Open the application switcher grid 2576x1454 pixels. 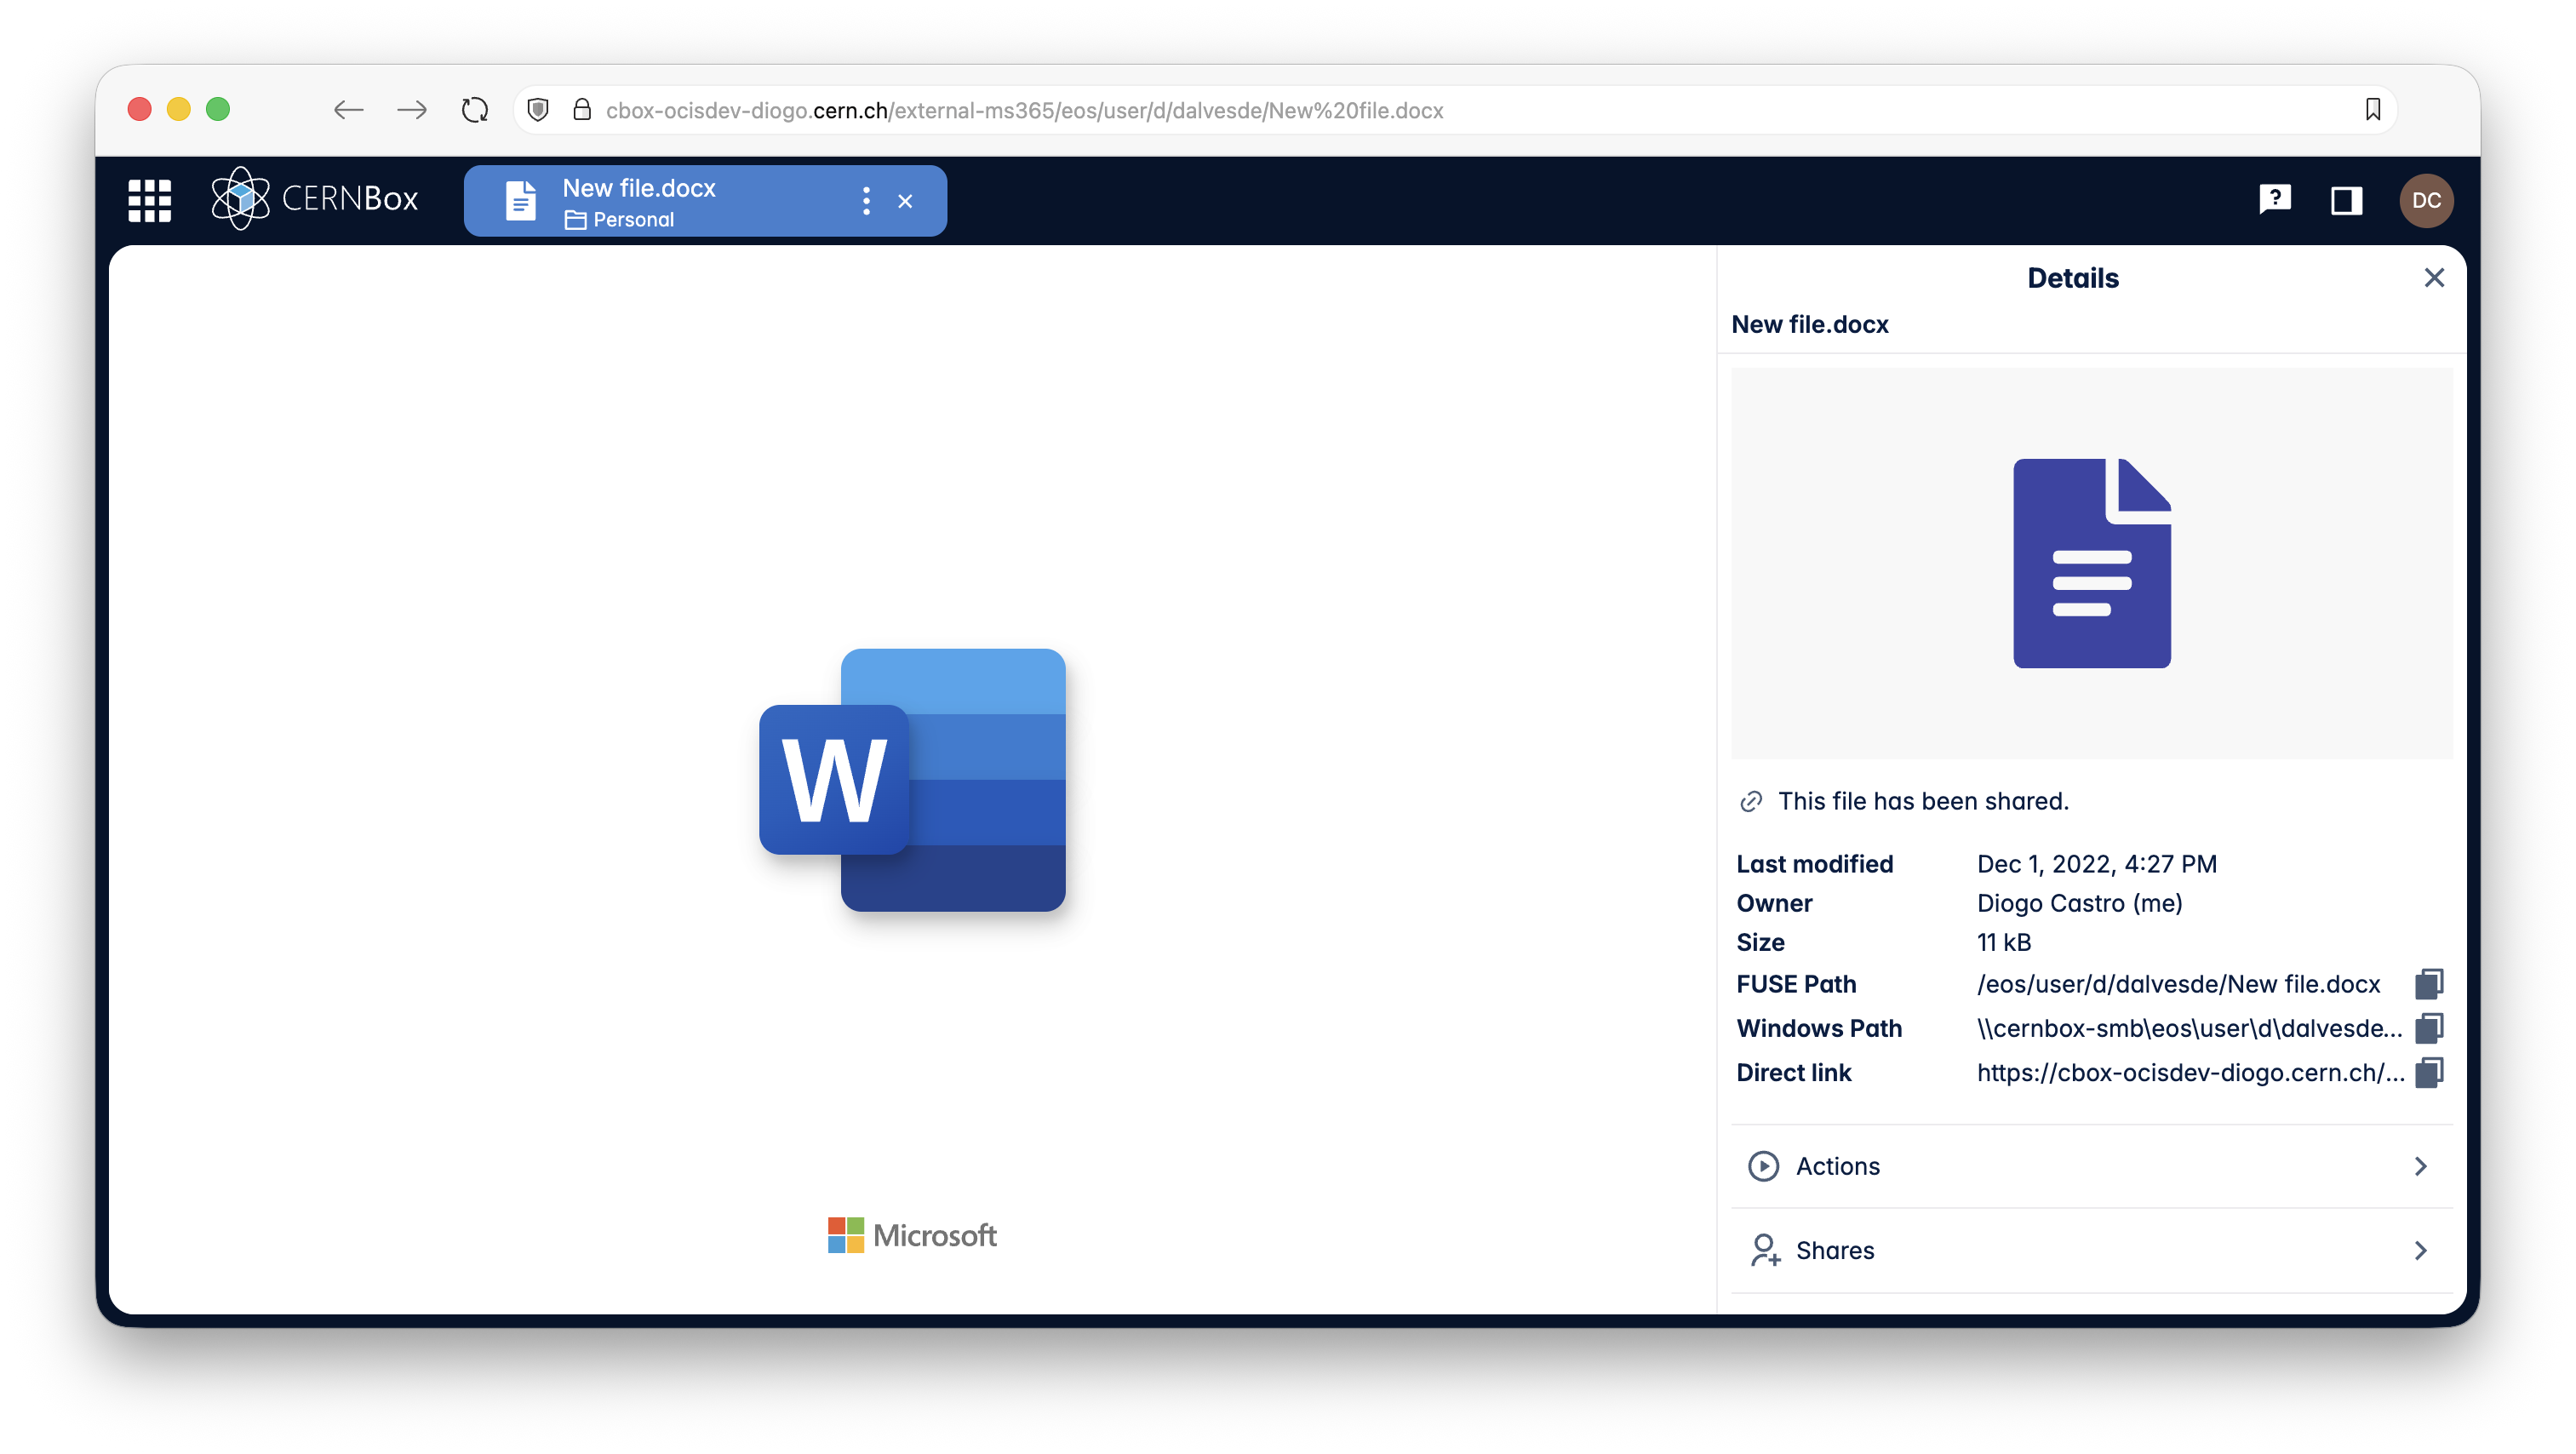point(150,200)
